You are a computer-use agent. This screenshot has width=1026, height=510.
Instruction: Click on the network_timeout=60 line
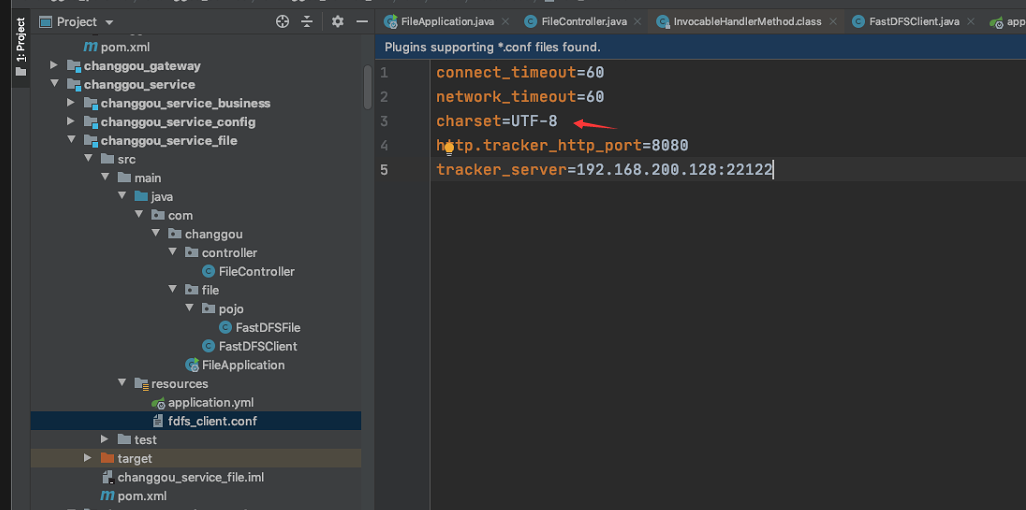pos(520,97)
